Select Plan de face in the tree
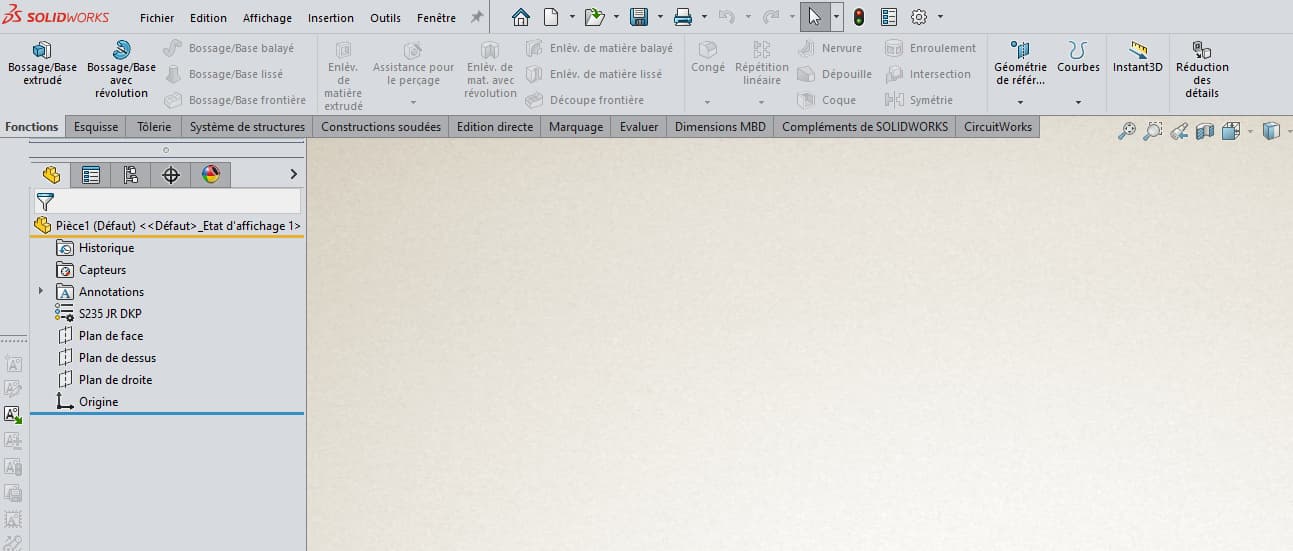 (110, 336)
